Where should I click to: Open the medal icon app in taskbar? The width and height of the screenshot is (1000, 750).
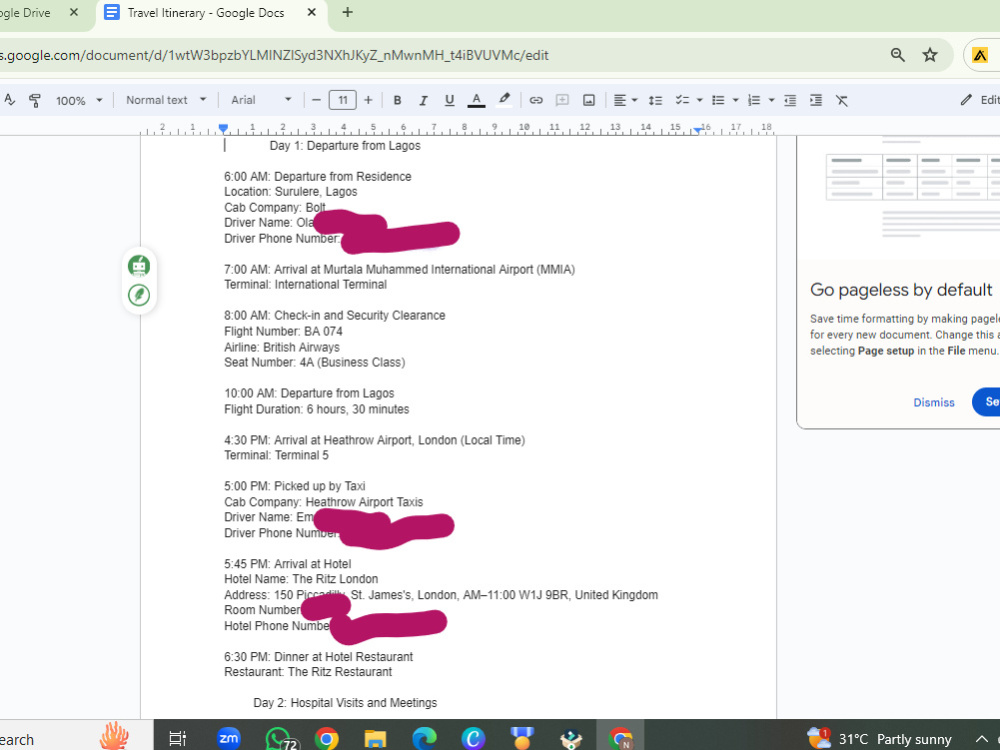click(x=522, y=739)
